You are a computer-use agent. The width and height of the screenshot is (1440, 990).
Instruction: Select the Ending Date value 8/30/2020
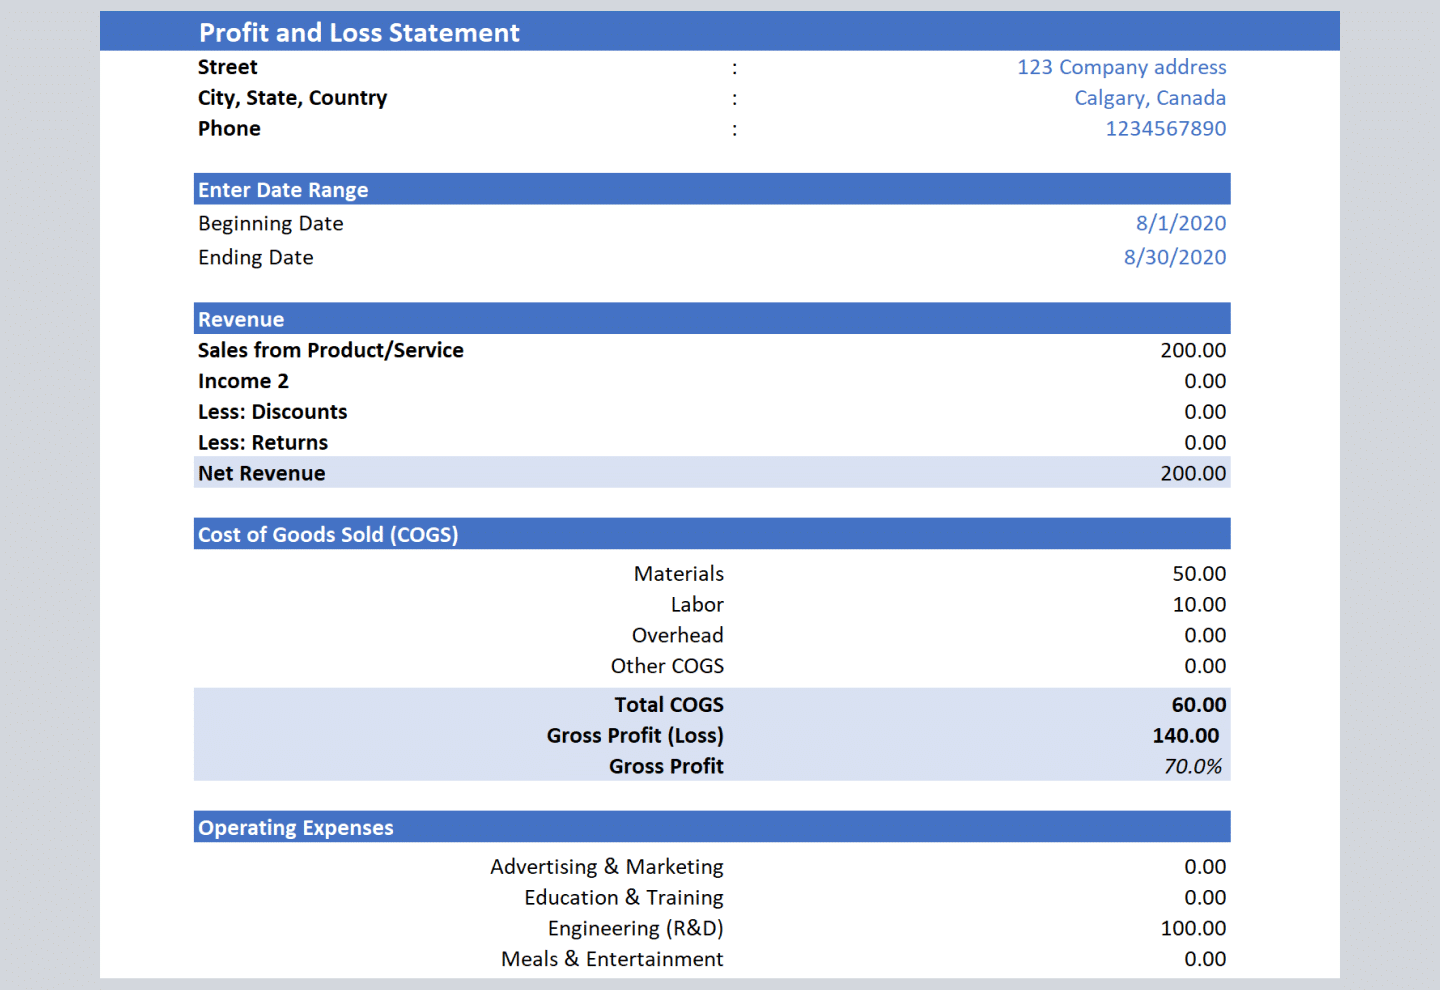tap(1175, 257)
